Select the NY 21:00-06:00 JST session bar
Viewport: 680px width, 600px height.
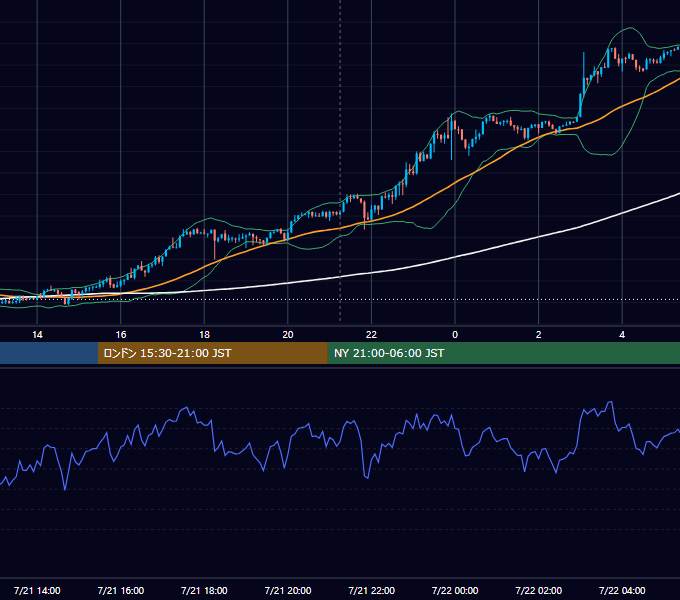[503, 353]
